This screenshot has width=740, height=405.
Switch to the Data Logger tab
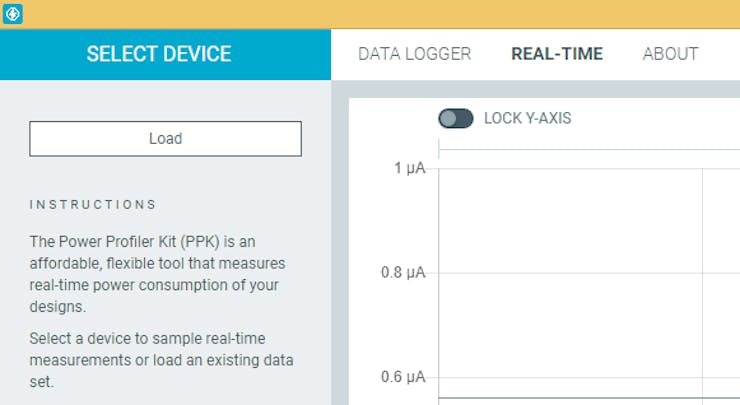point(414,54)
